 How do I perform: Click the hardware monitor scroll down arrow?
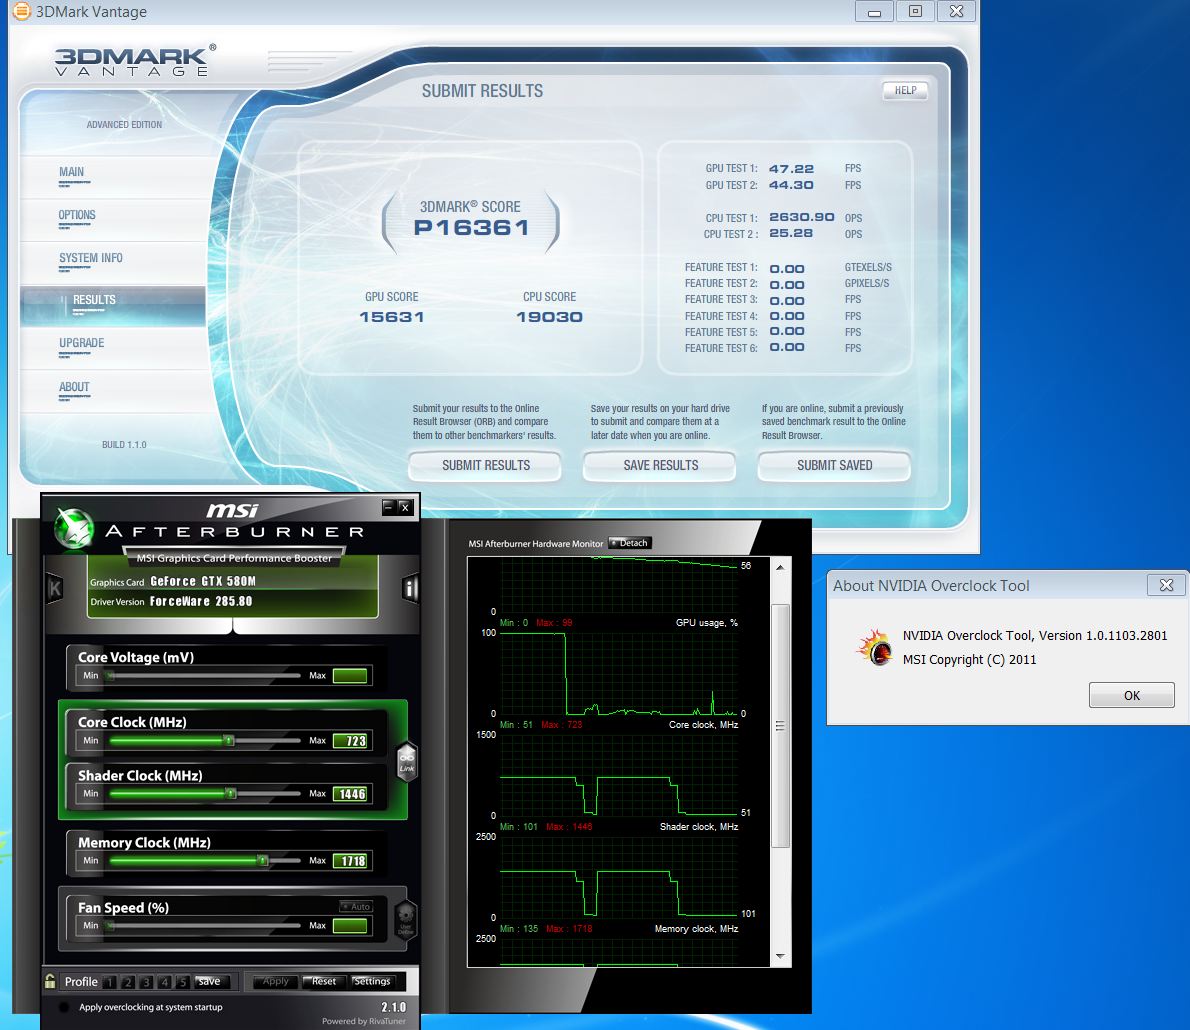780,956
